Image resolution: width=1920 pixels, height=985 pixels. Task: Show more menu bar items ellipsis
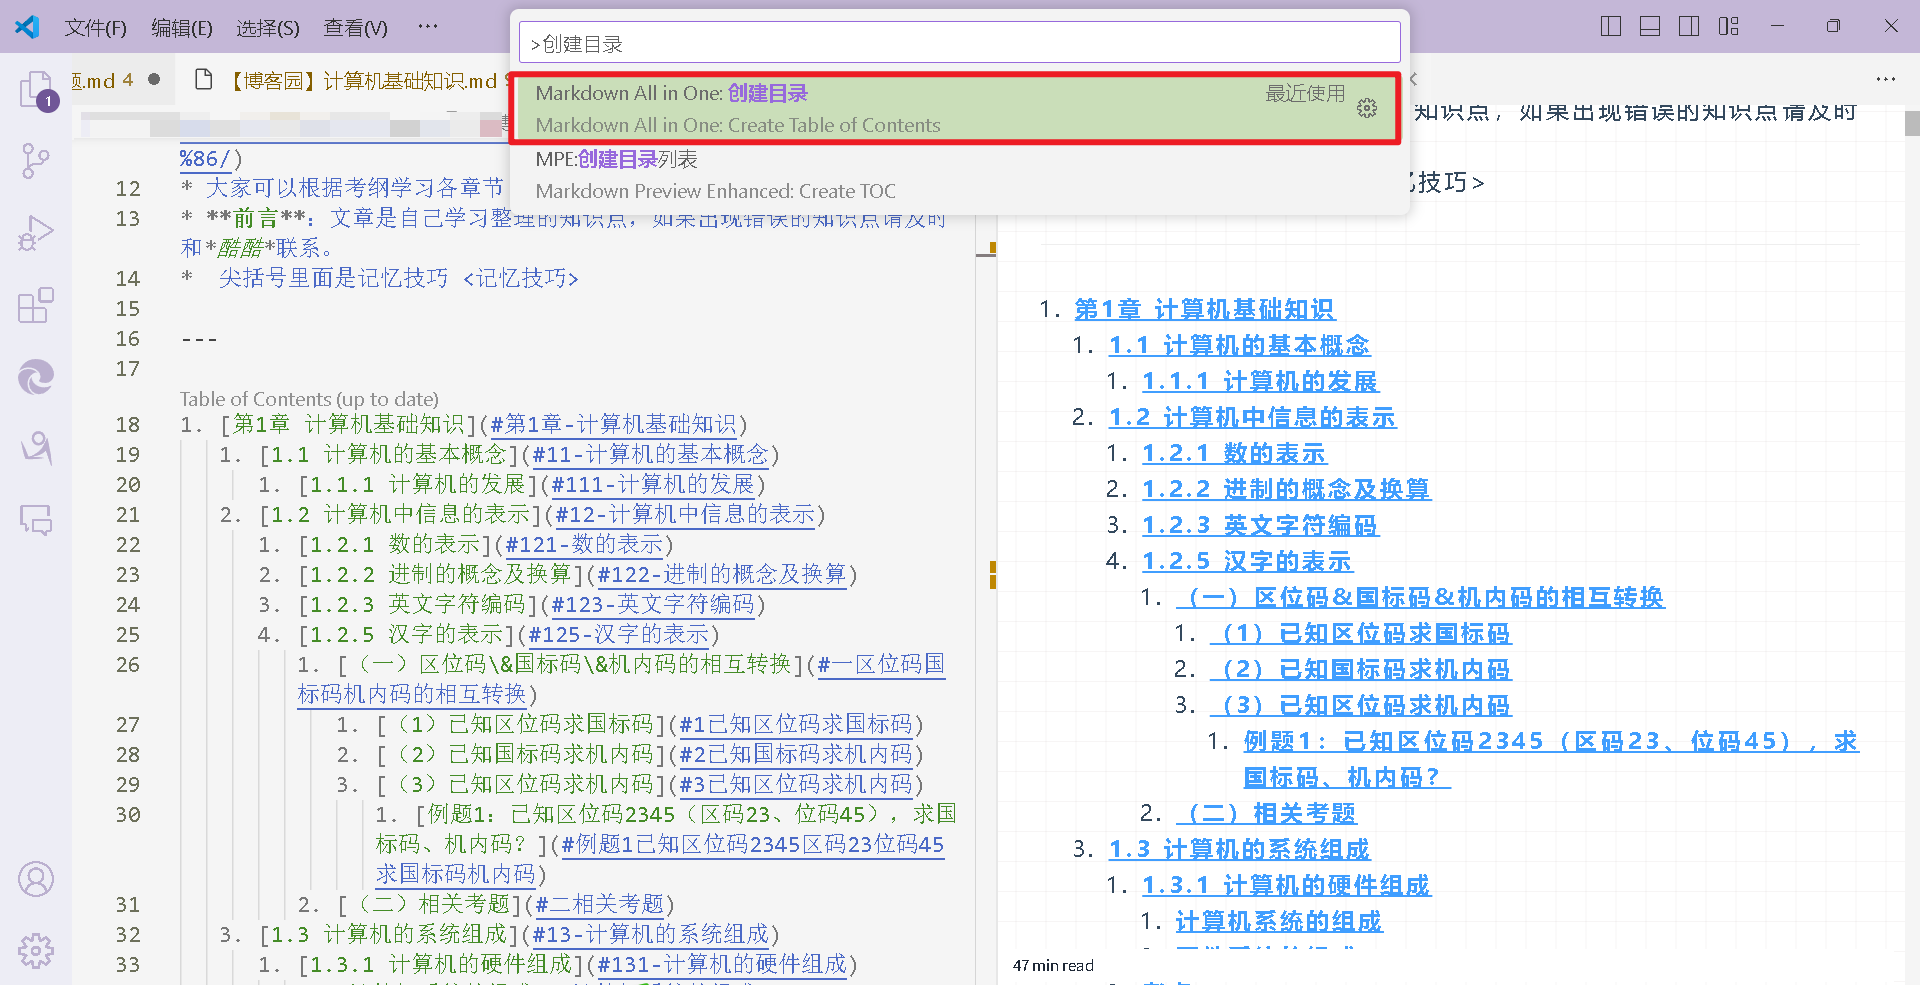[428, 27]
